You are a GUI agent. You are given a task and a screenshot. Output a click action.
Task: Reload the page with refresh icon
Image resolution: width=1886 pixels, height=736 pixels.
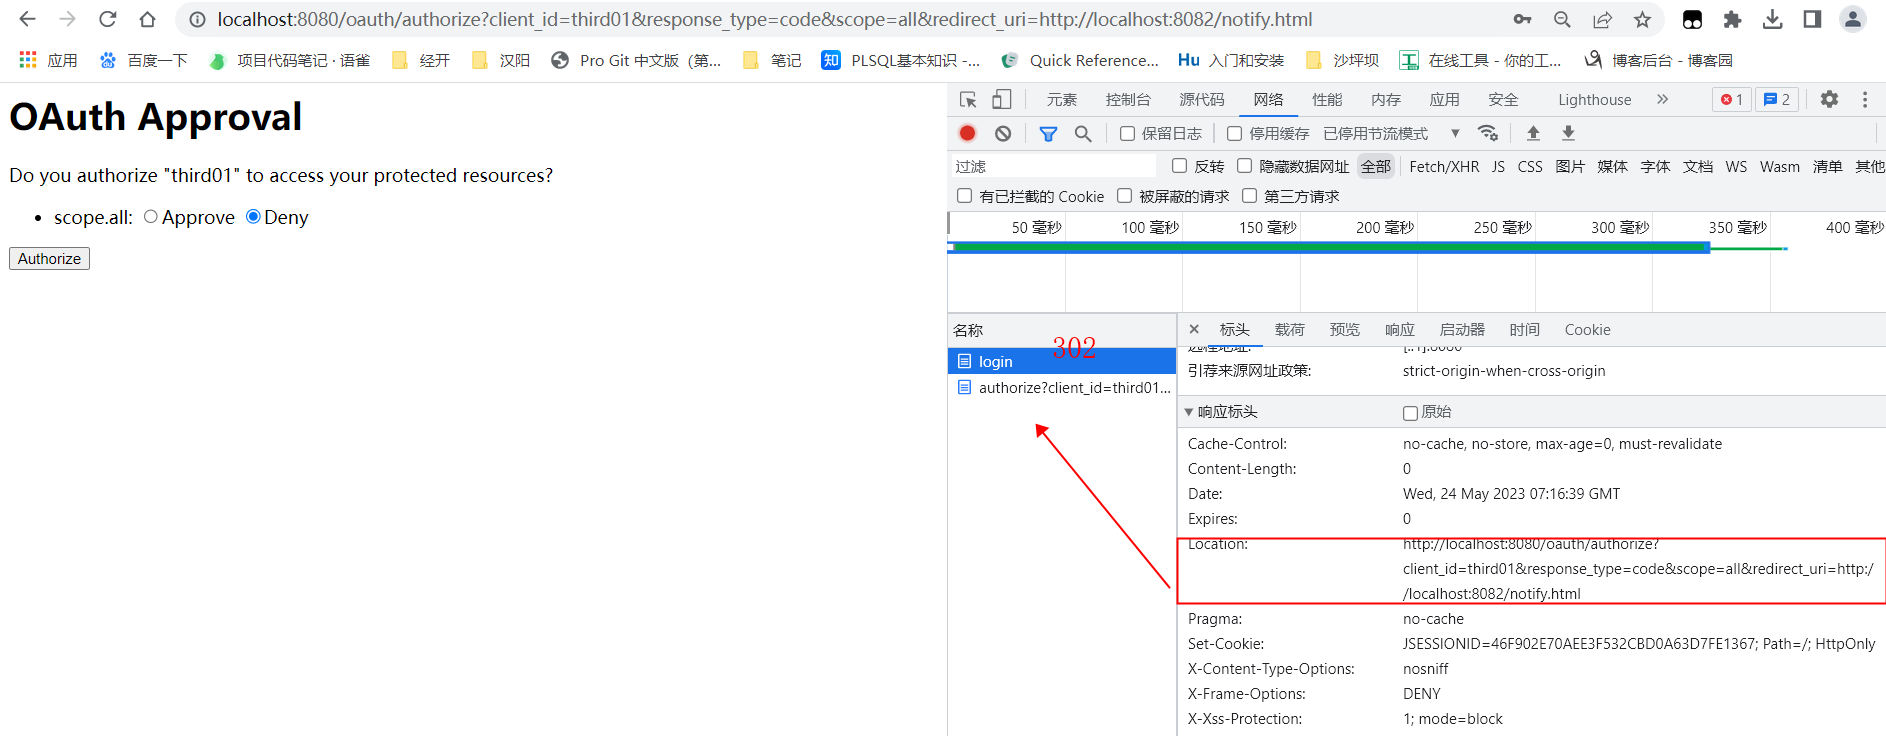[107, 19]
